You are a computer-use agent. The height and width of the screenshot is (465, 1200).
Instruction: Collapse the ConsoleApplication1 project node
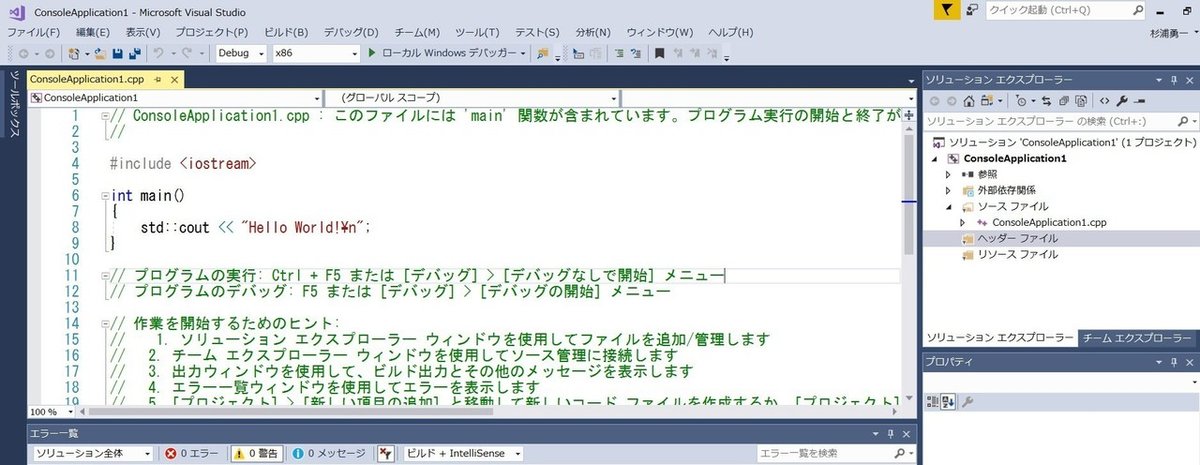point(935,158)
